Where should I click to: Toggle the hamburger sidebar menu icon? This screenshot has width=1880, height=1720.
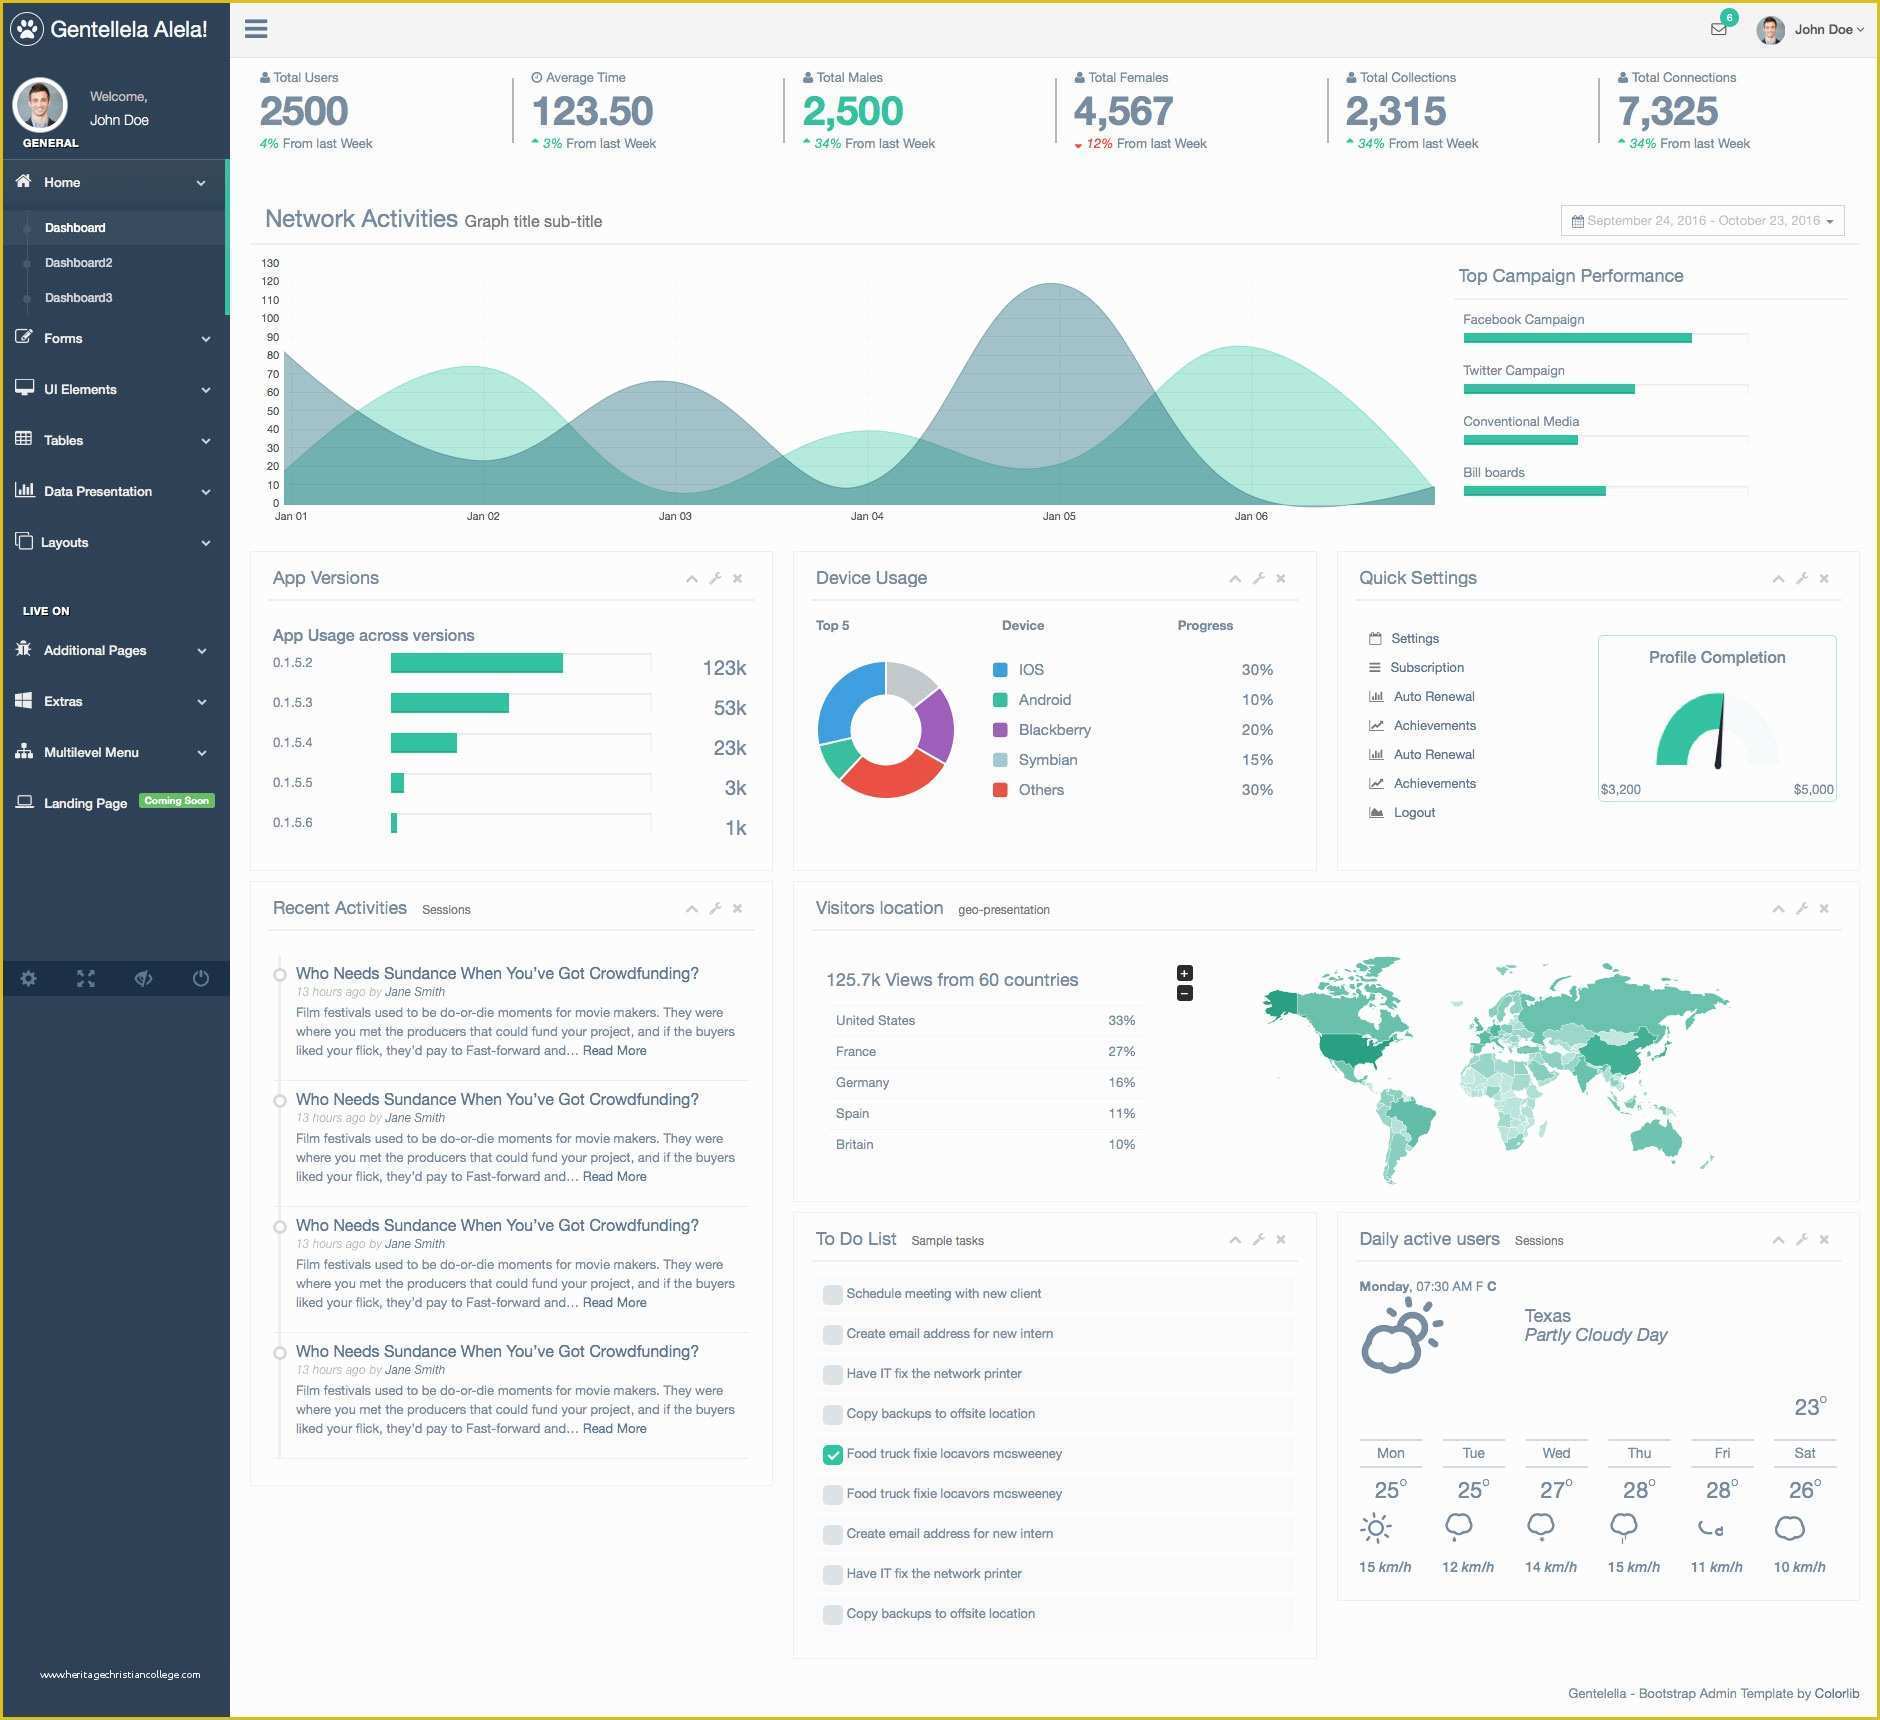click(x=256, y=29)
